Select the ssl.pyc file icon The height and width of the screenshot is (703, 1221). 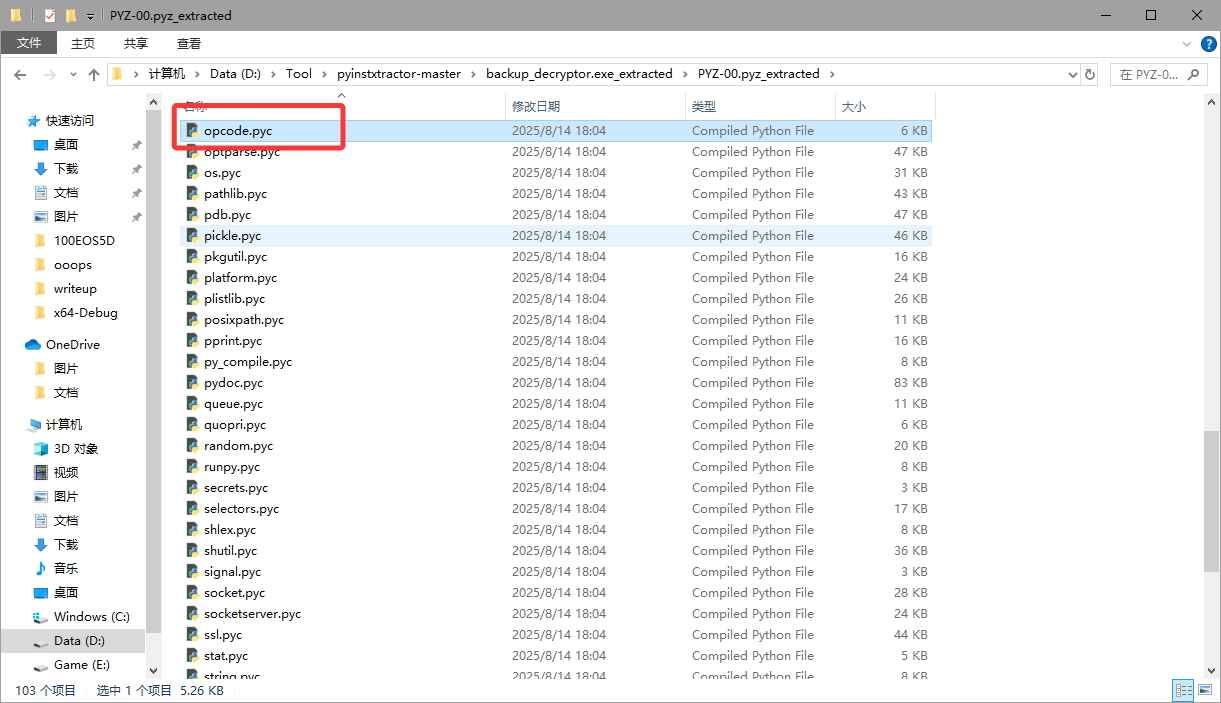tap(193, 635)
